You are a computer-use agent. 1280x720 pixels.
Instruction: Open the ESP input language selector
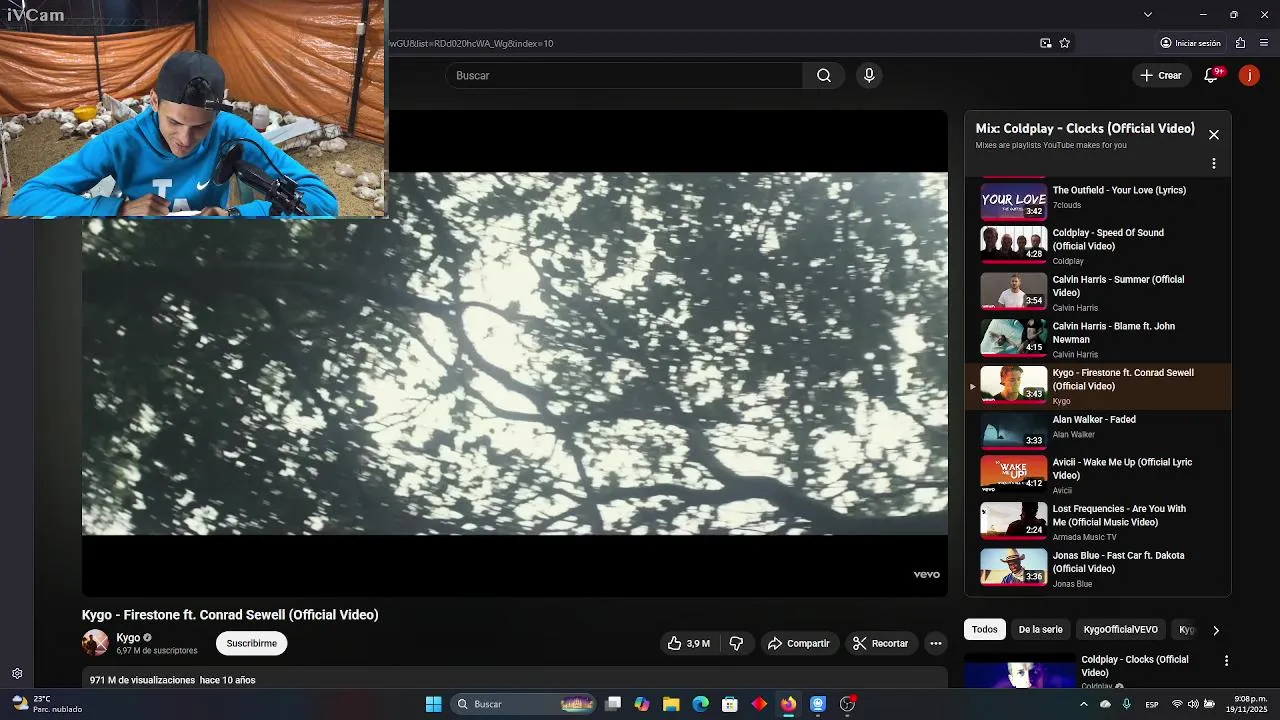click(x=1152, y=705)
